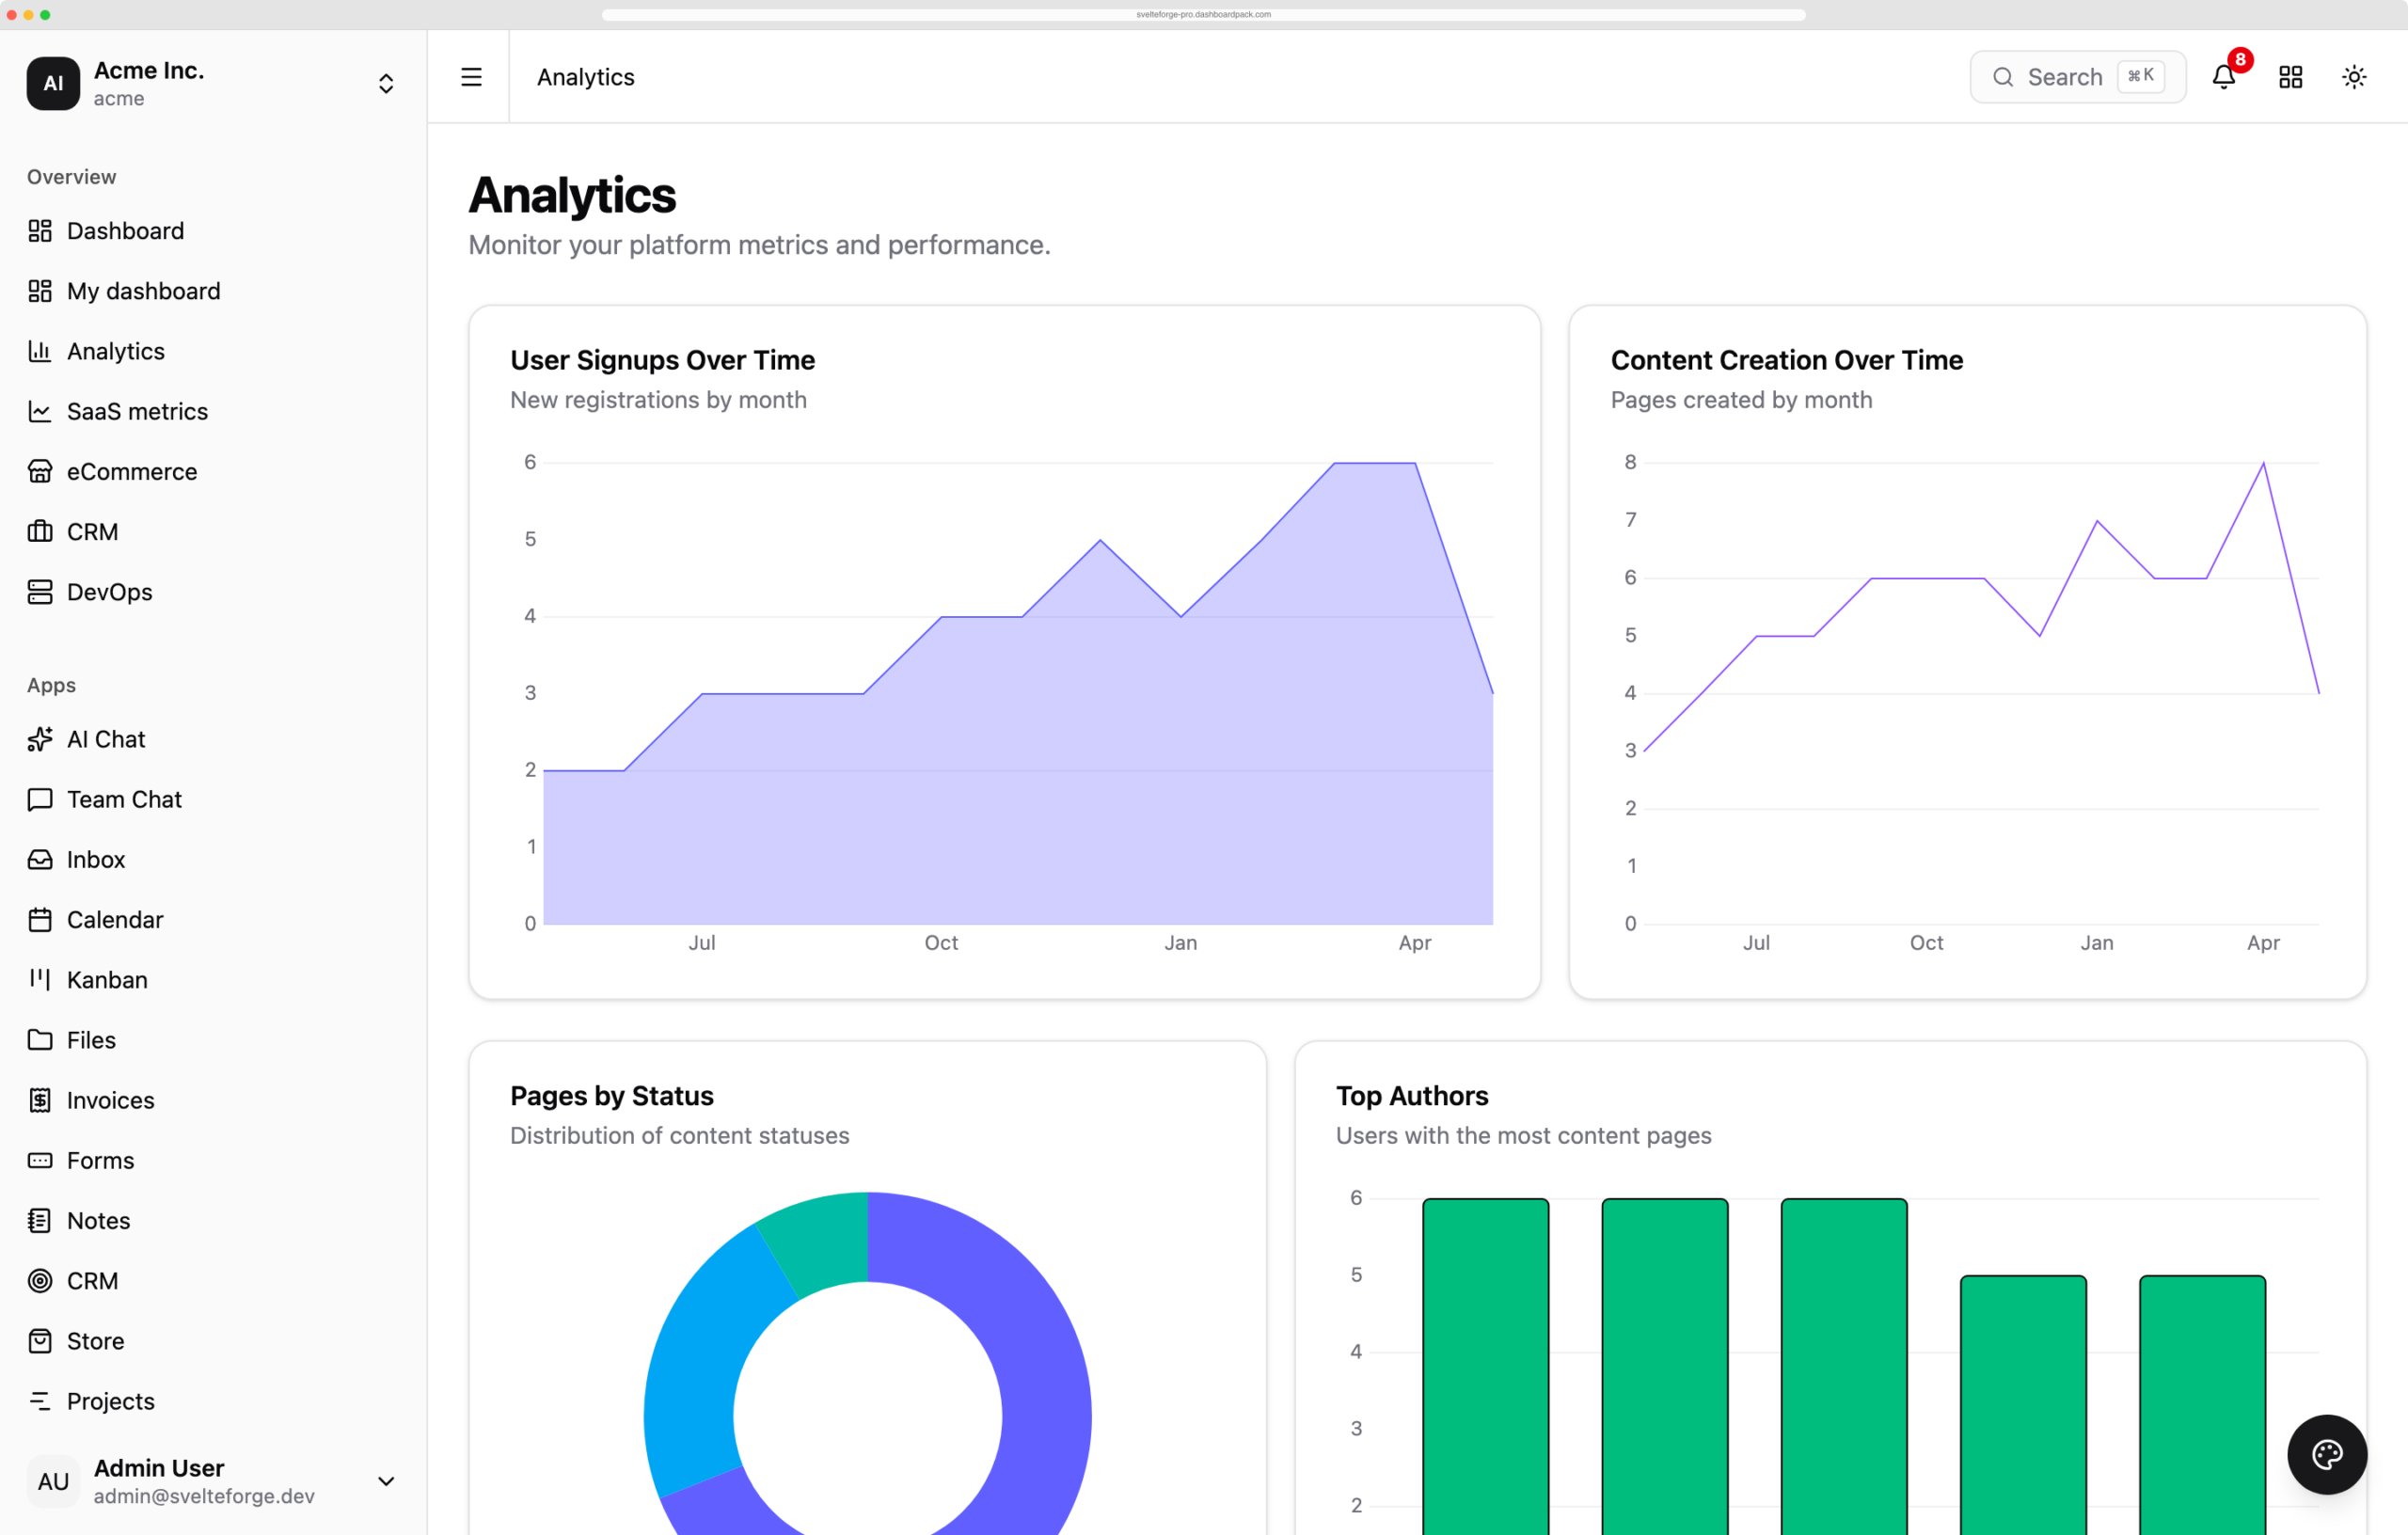Click the Invoices receipt icon
Image resolution: width=2408 pixels, height=1535 pixels.
(x=40, y=1100)
